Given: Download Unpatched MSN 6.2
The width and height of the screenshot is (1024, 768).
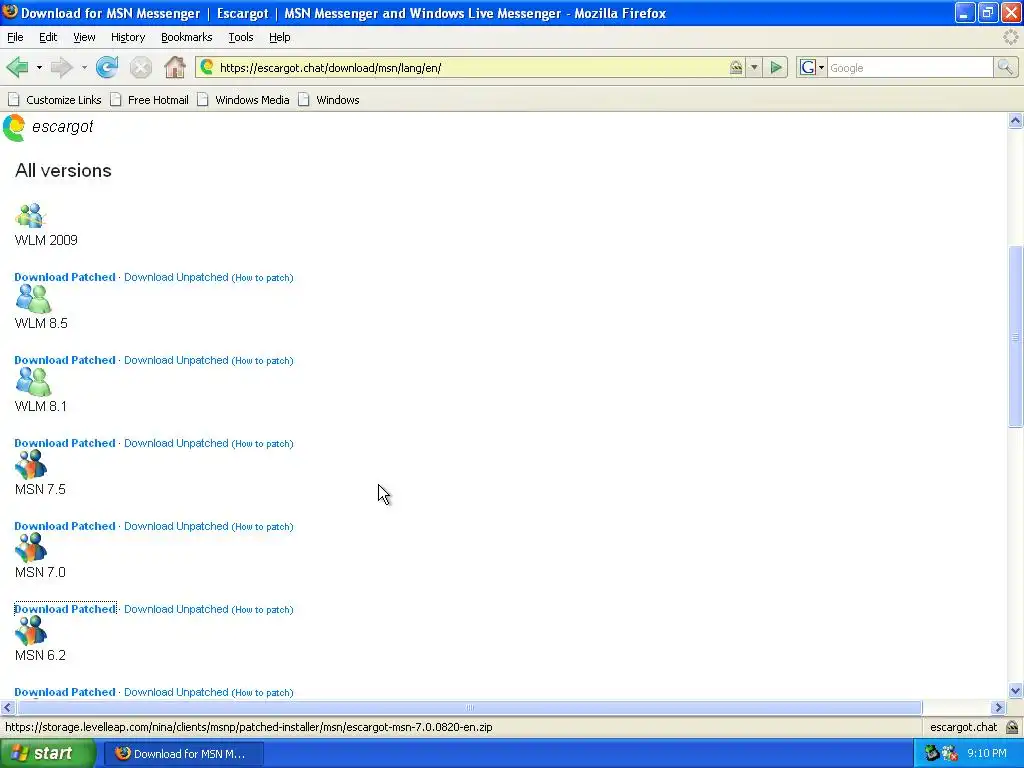Looking at the screenshot, I should coord(176,692).
